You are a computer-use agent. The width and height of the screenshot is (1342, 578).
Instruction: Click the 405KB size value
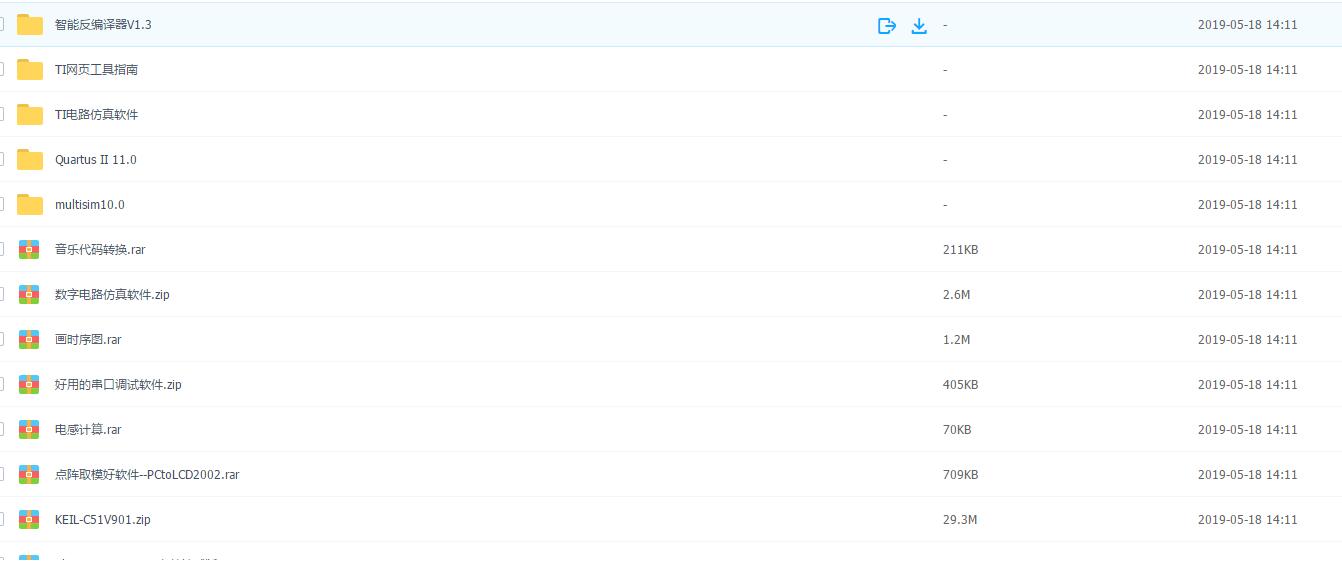[960, 385]
